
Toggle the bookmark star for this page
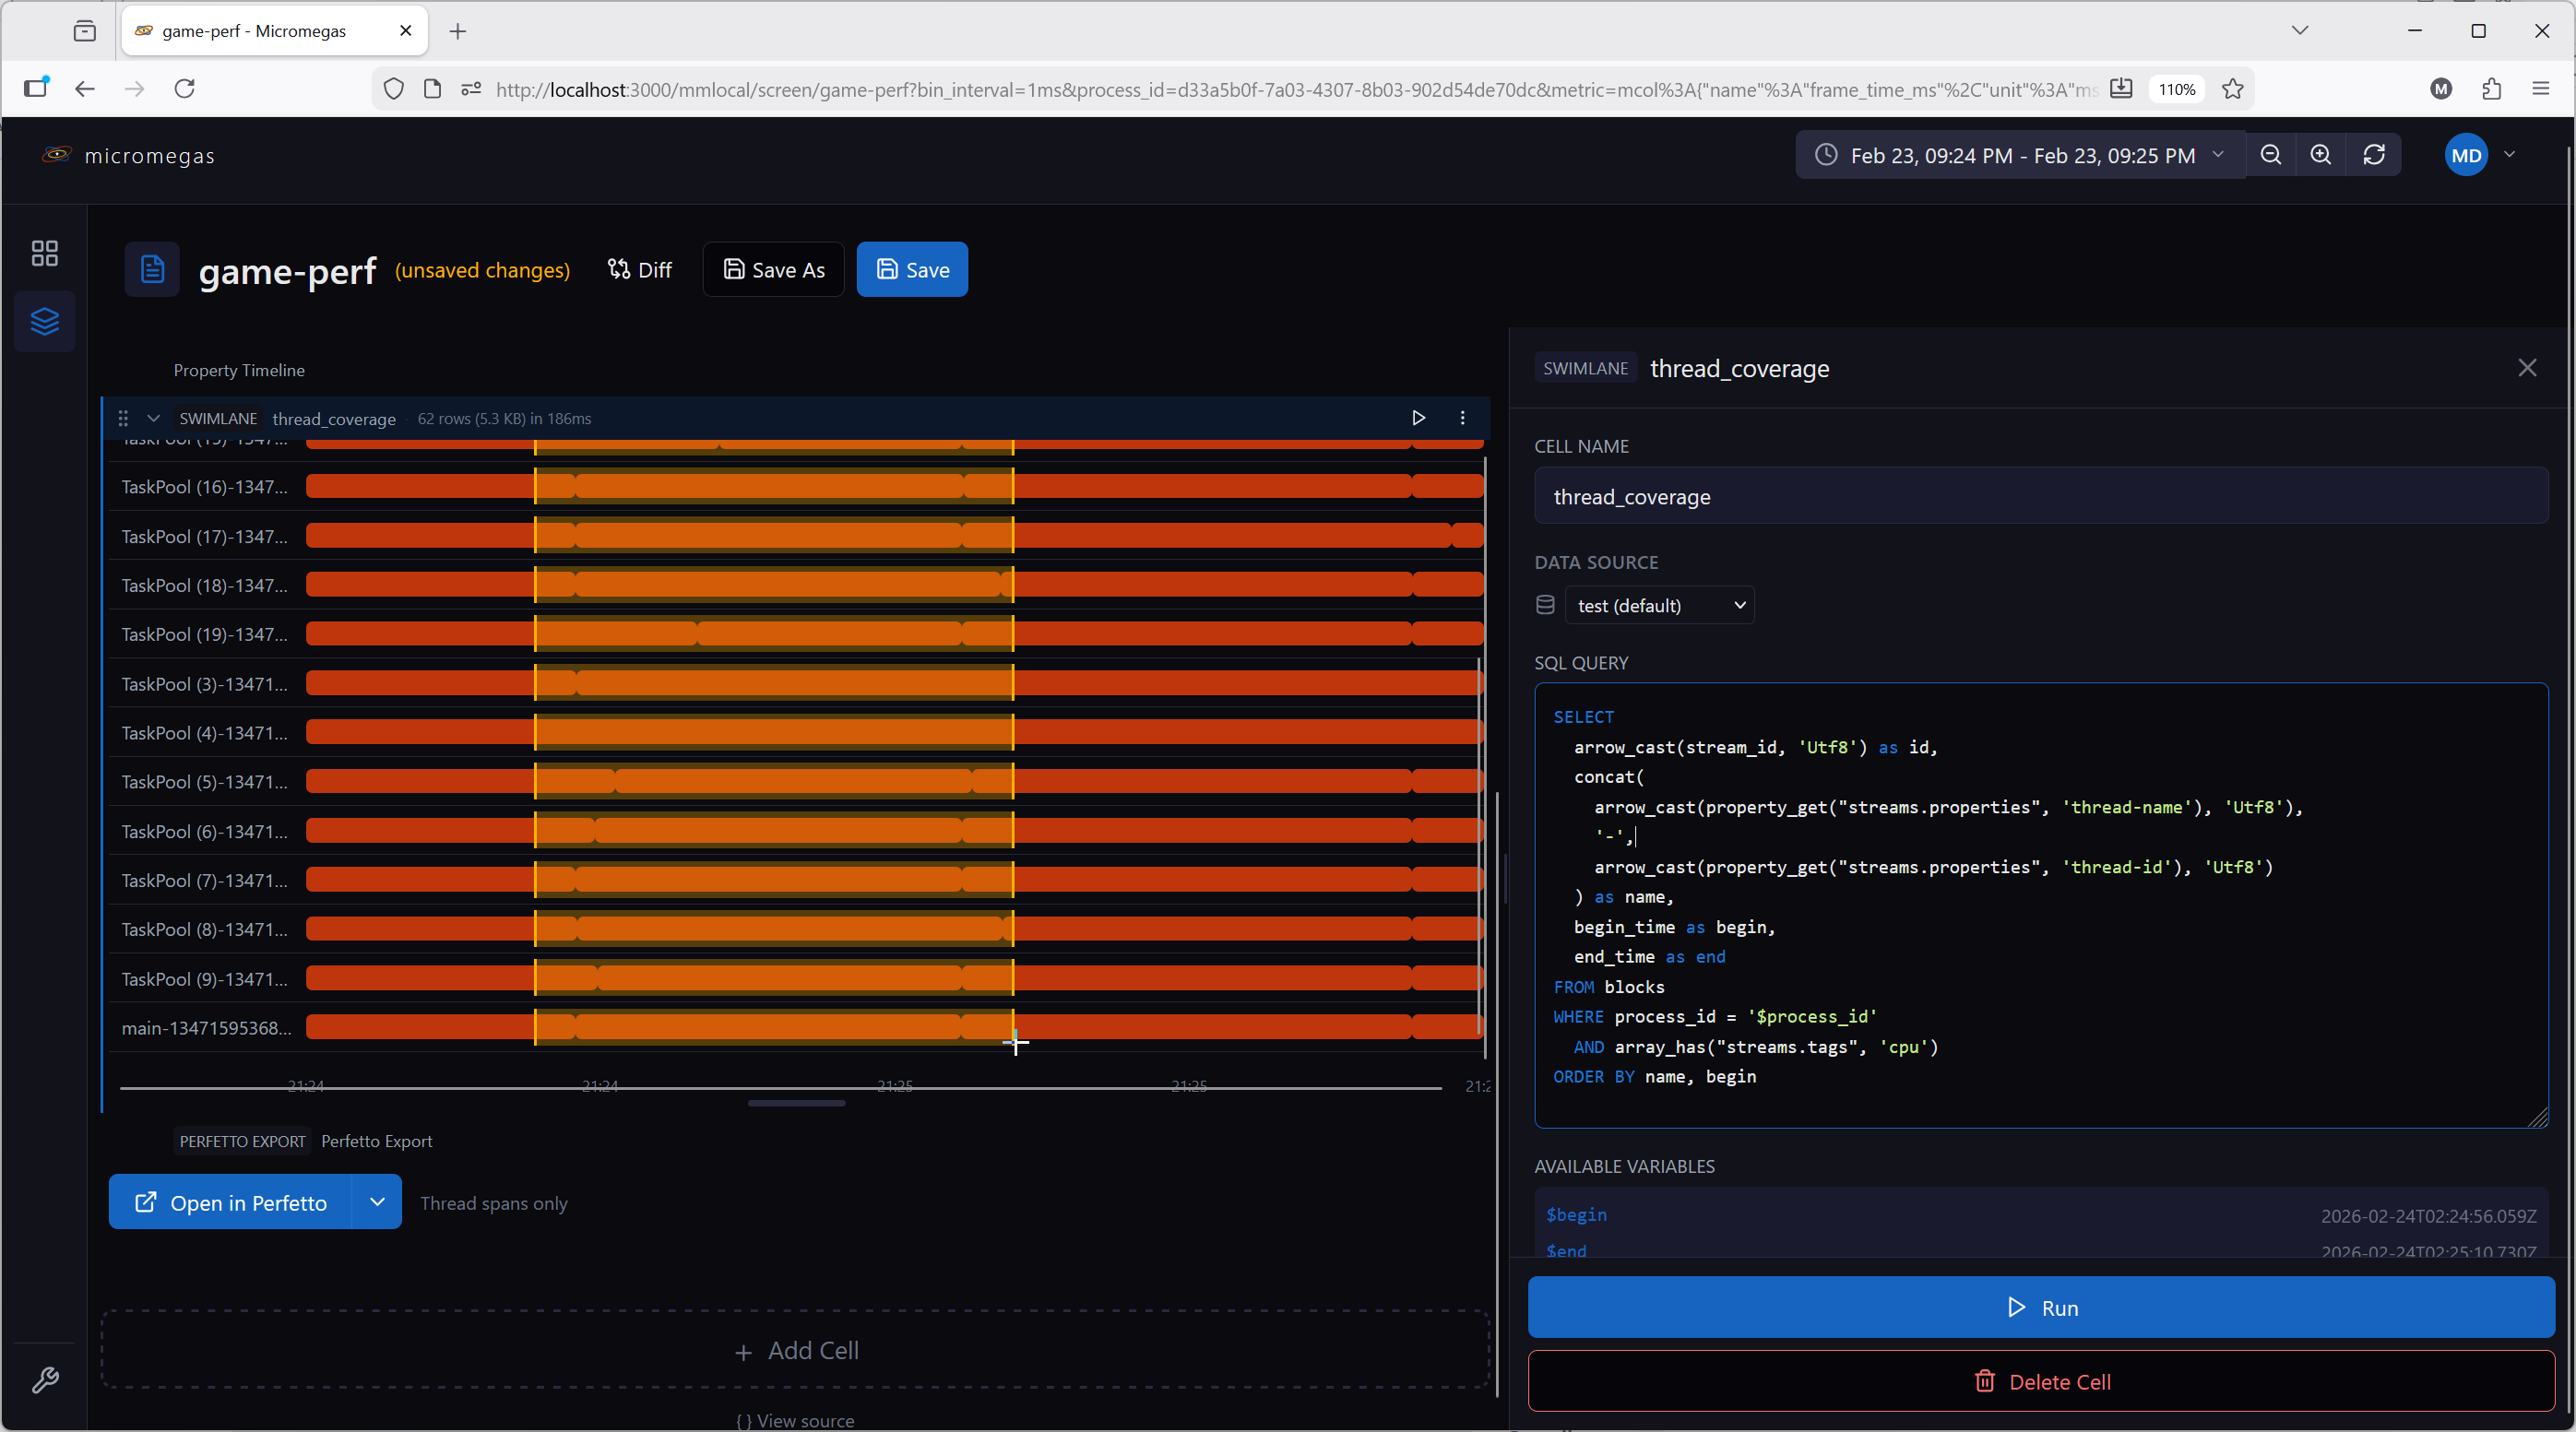click(2233, 89)
